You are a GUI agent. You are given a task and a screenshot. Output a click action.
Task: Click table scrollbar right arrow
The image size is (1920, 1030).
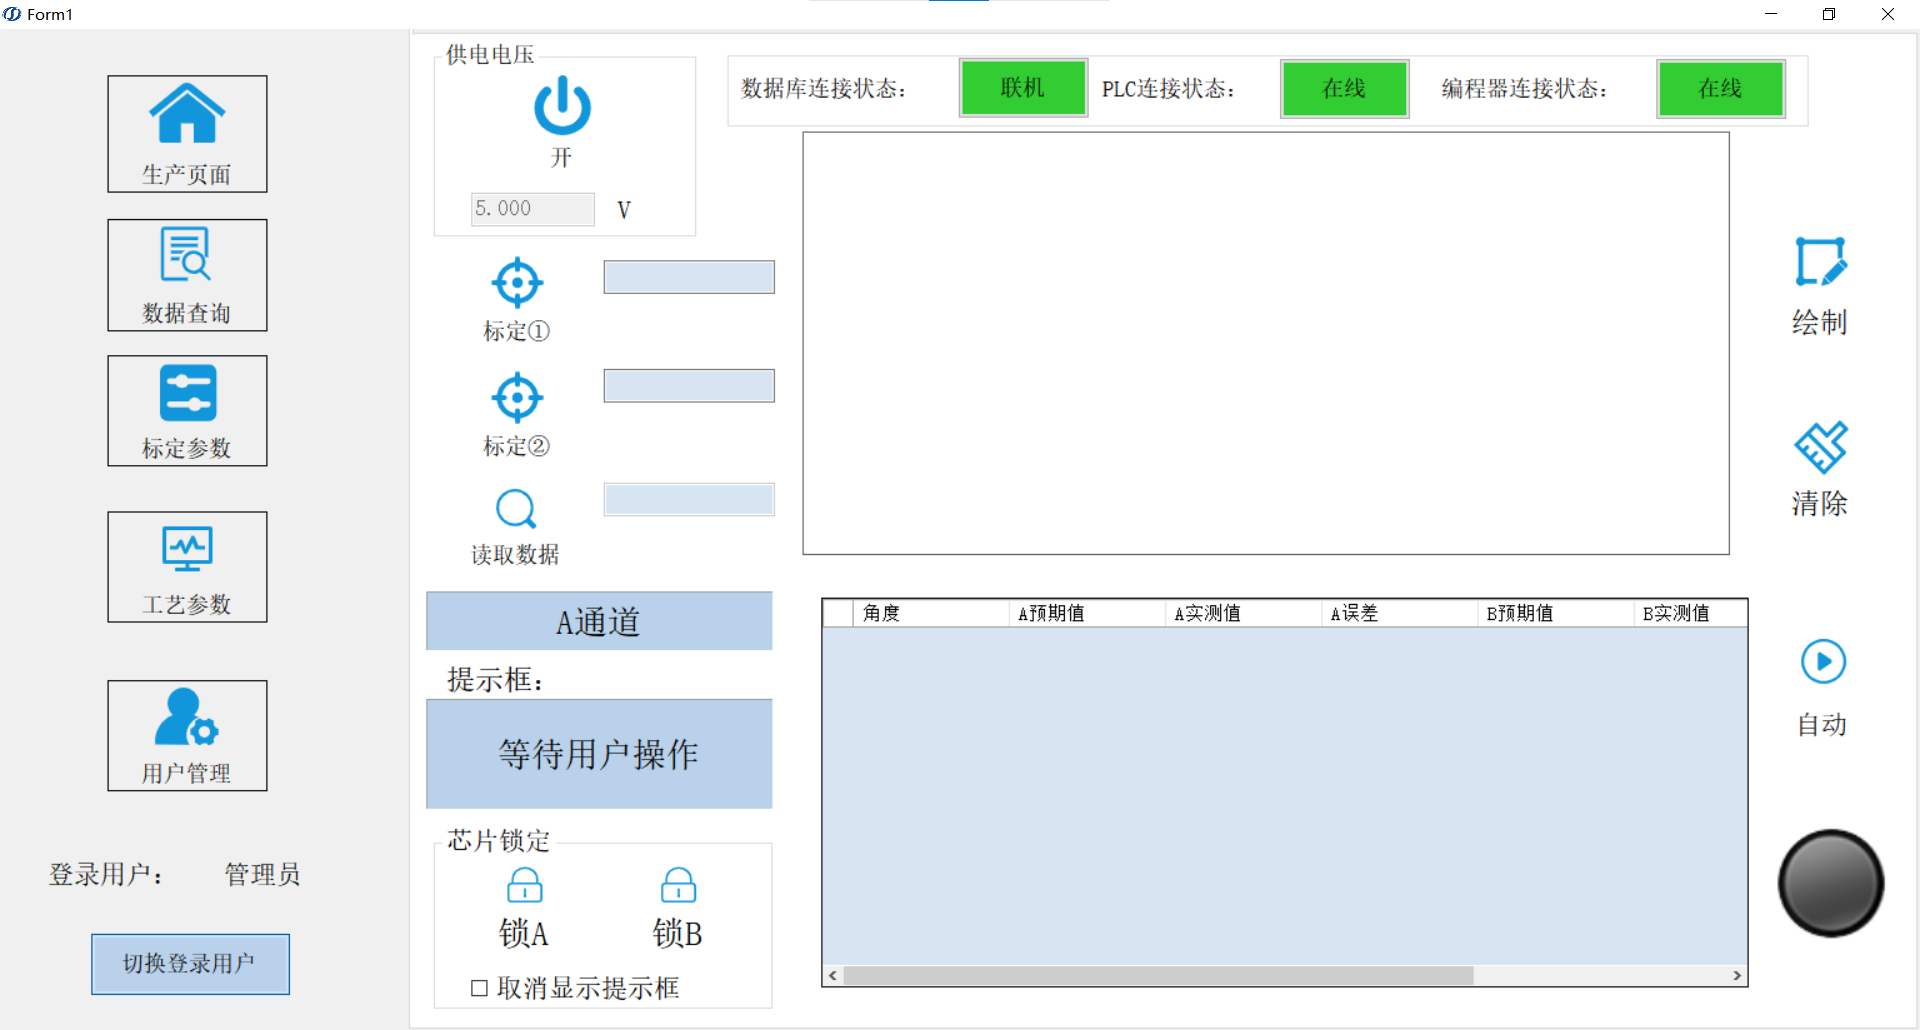coord(1737,975)
